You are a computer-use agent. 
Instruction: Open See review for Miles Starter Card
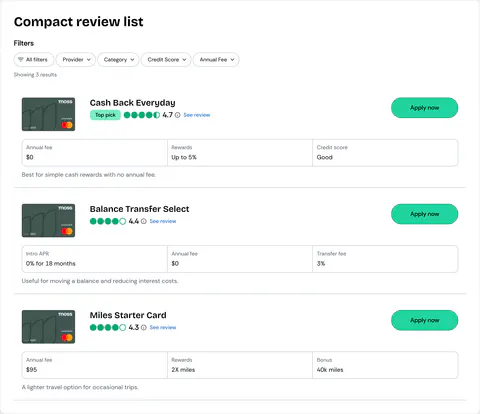click(163, 328)
